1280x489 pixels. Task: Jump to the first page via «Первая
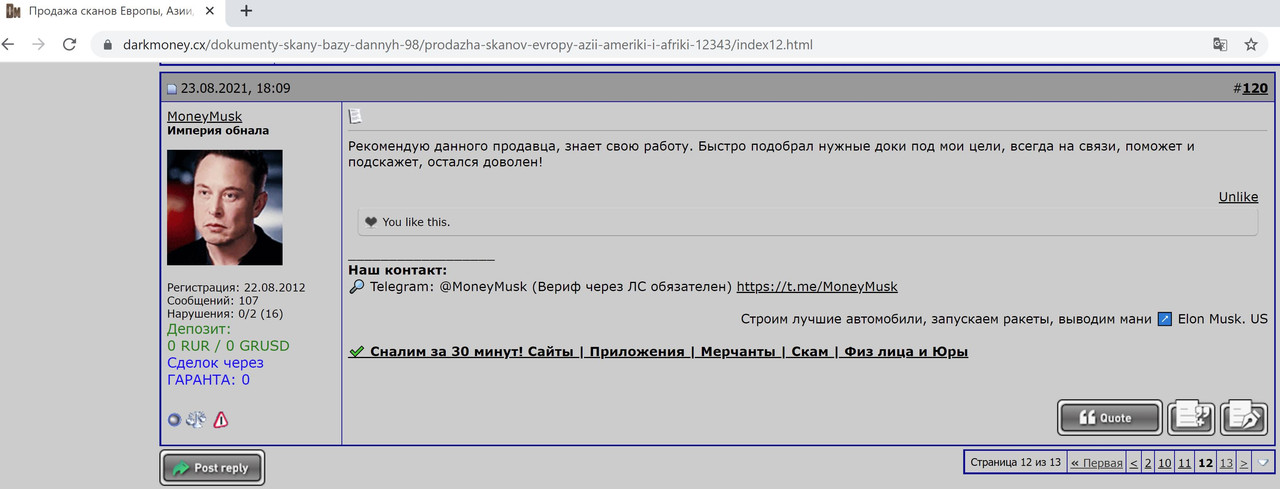click(x=1095, y=463)
